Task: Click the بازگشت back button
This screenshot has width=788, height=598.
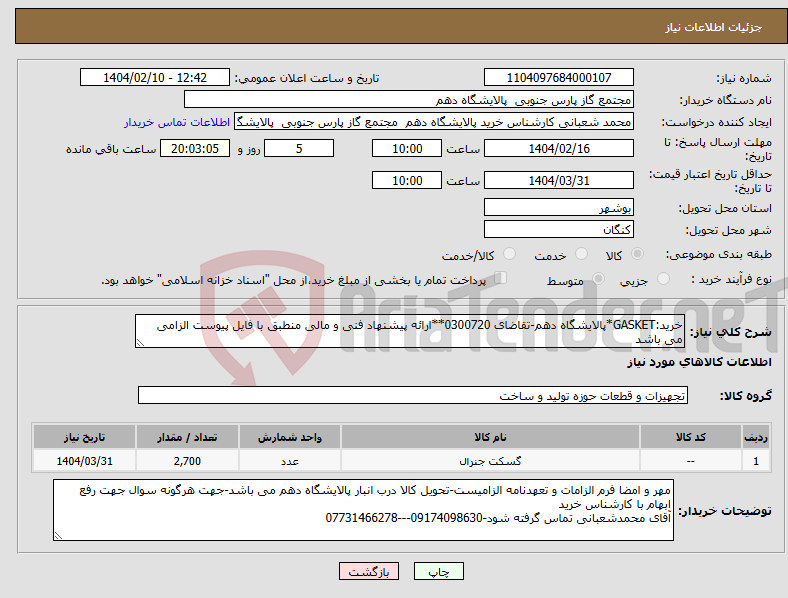Action: [x=369, y=571]
